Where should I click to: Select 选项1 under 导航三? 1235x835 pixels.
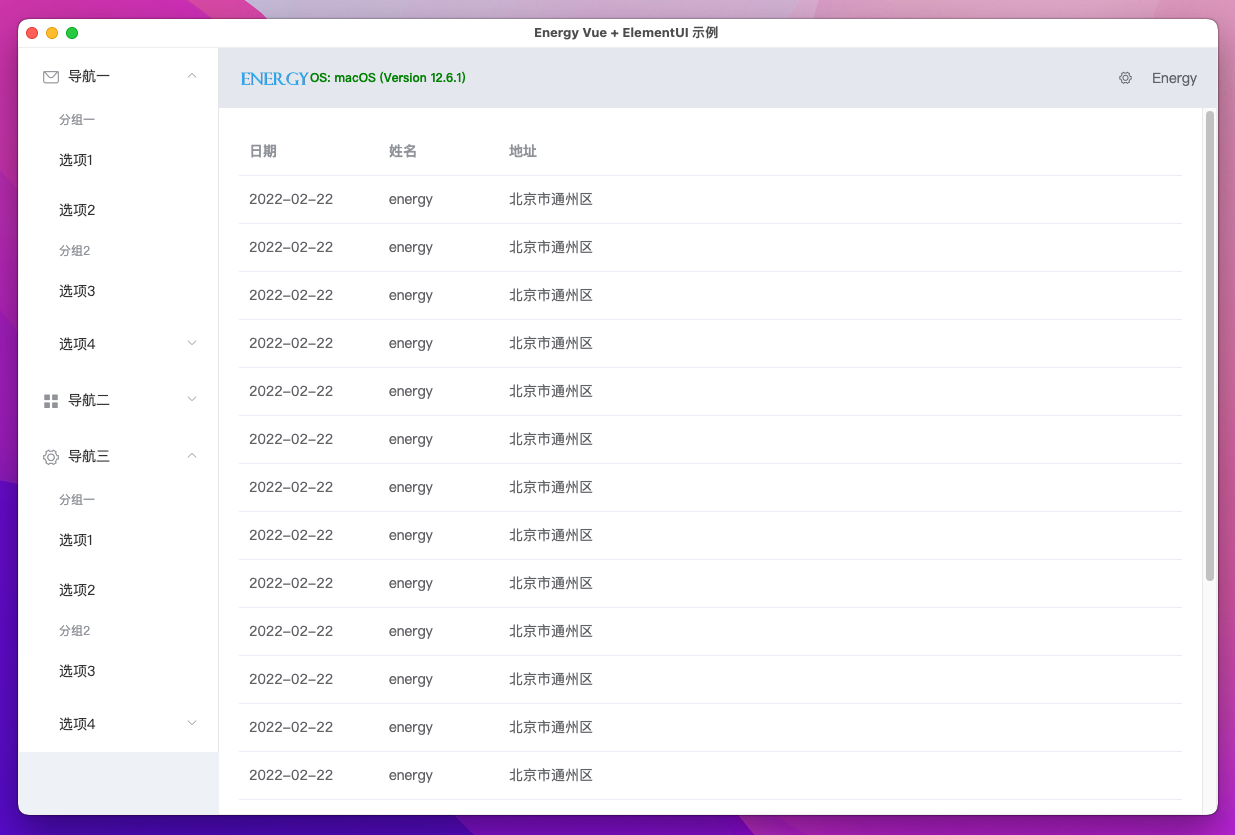pyautogui.click(x=76, y=540)
